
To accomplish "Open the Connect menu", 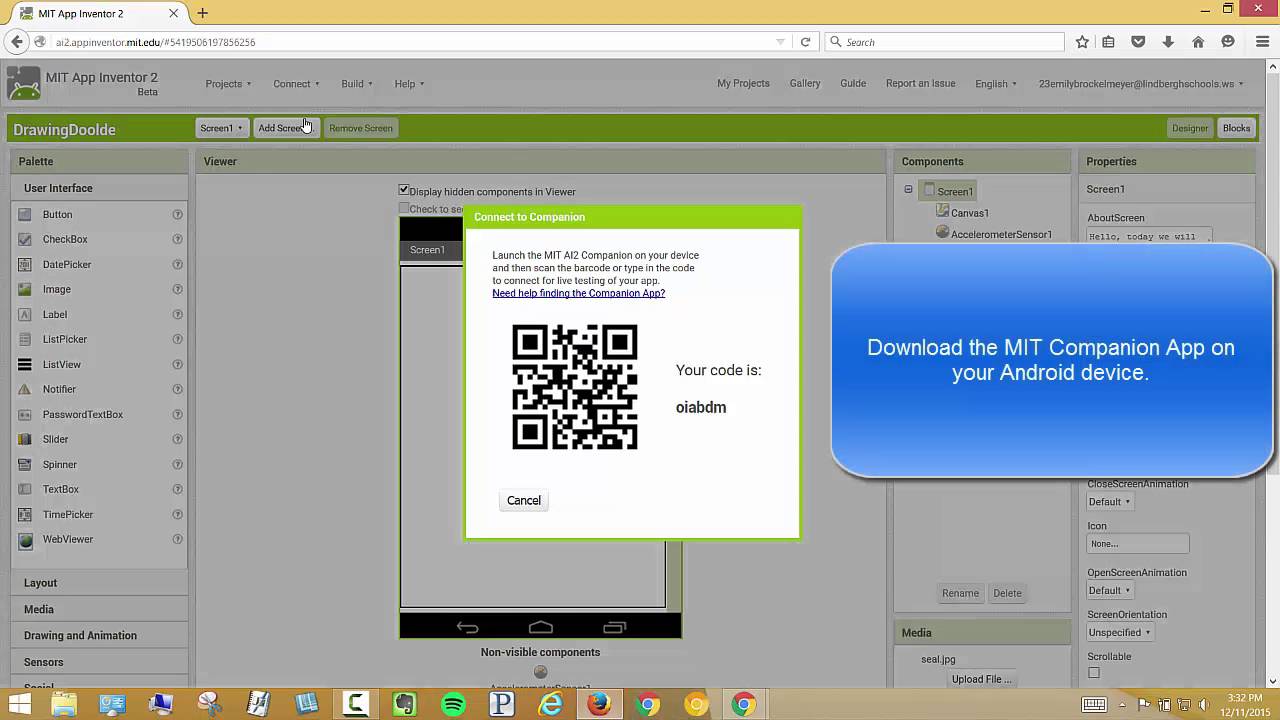I will tap(296, 84).
